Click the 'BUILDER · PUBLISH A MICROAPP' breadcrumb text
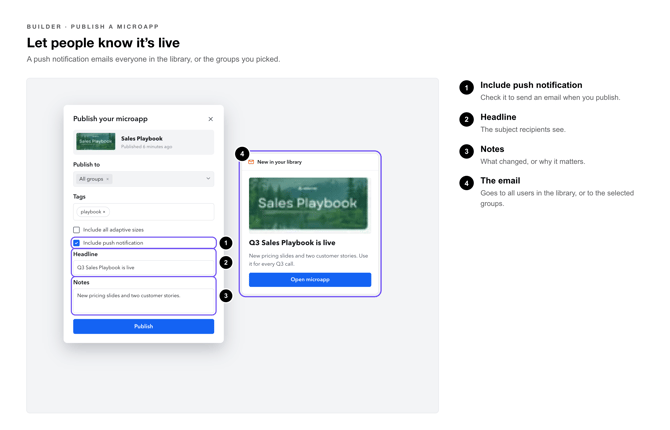Image resolution: width=670 pixels, height=430 pixels. pyautogui.click(x=93, y=27)
